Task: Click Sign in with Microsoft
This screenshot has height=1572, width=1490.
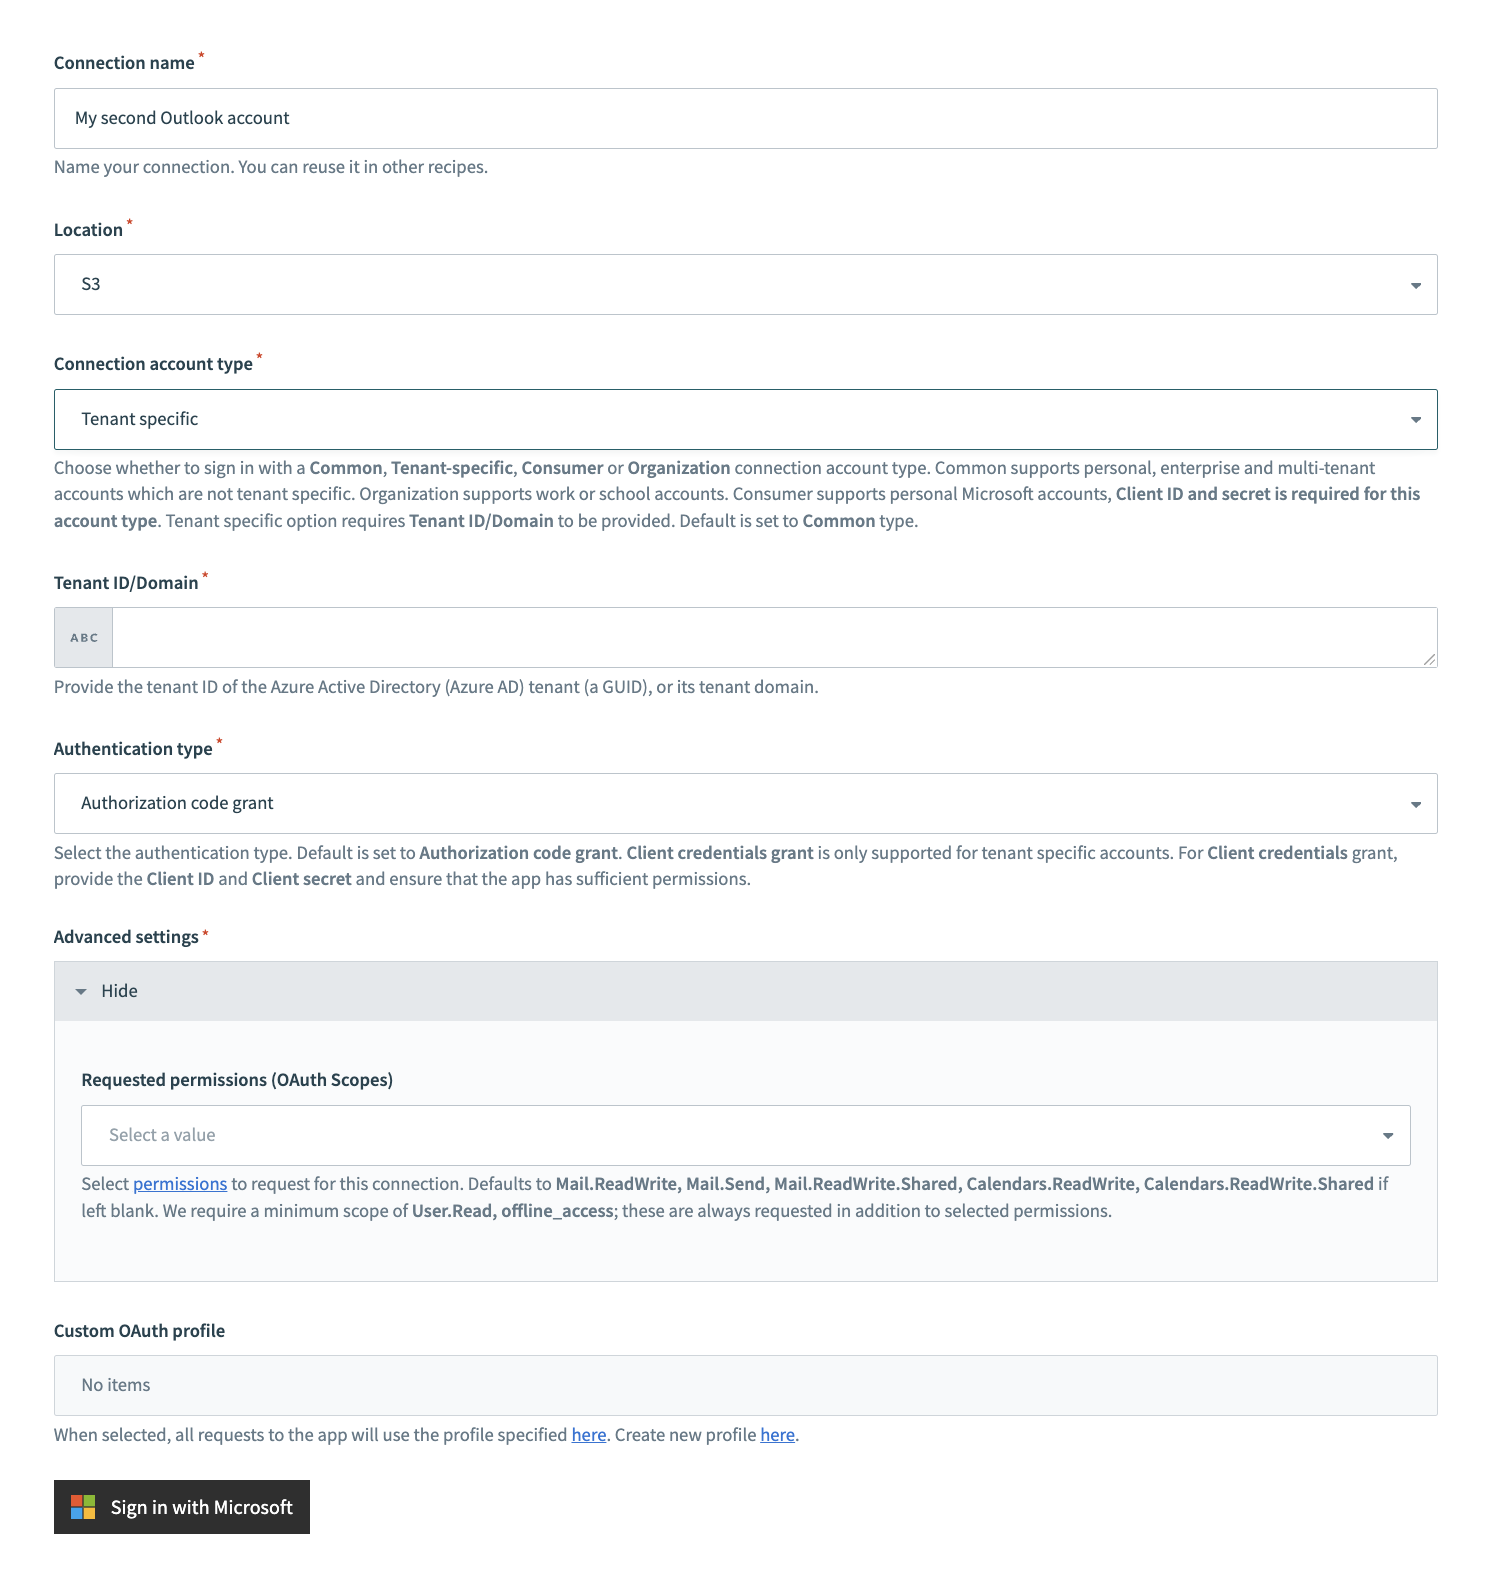Action: click(x=181, y=1507)
